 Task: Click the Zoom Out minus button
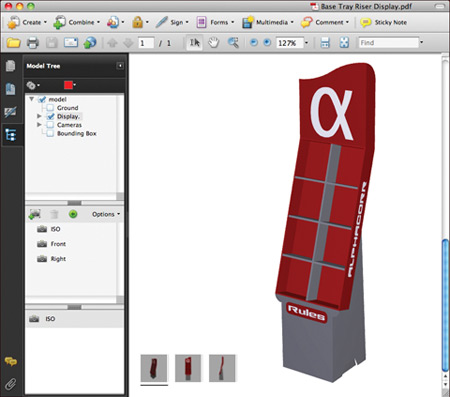coord(254,43)
